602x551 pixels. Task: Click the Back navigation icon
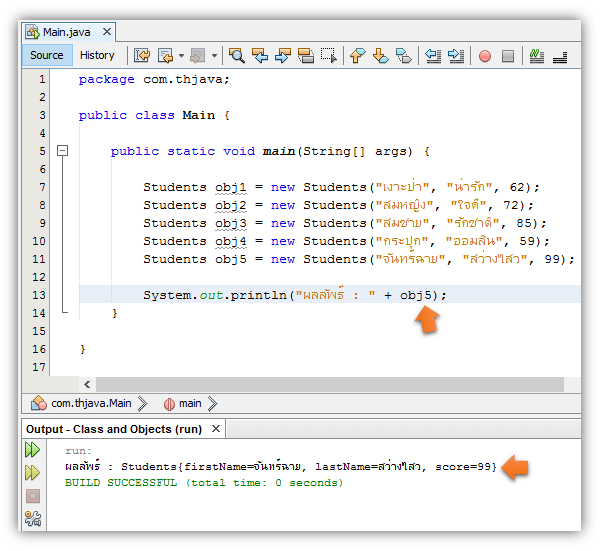pyautogui.click(x=166, y=56)
